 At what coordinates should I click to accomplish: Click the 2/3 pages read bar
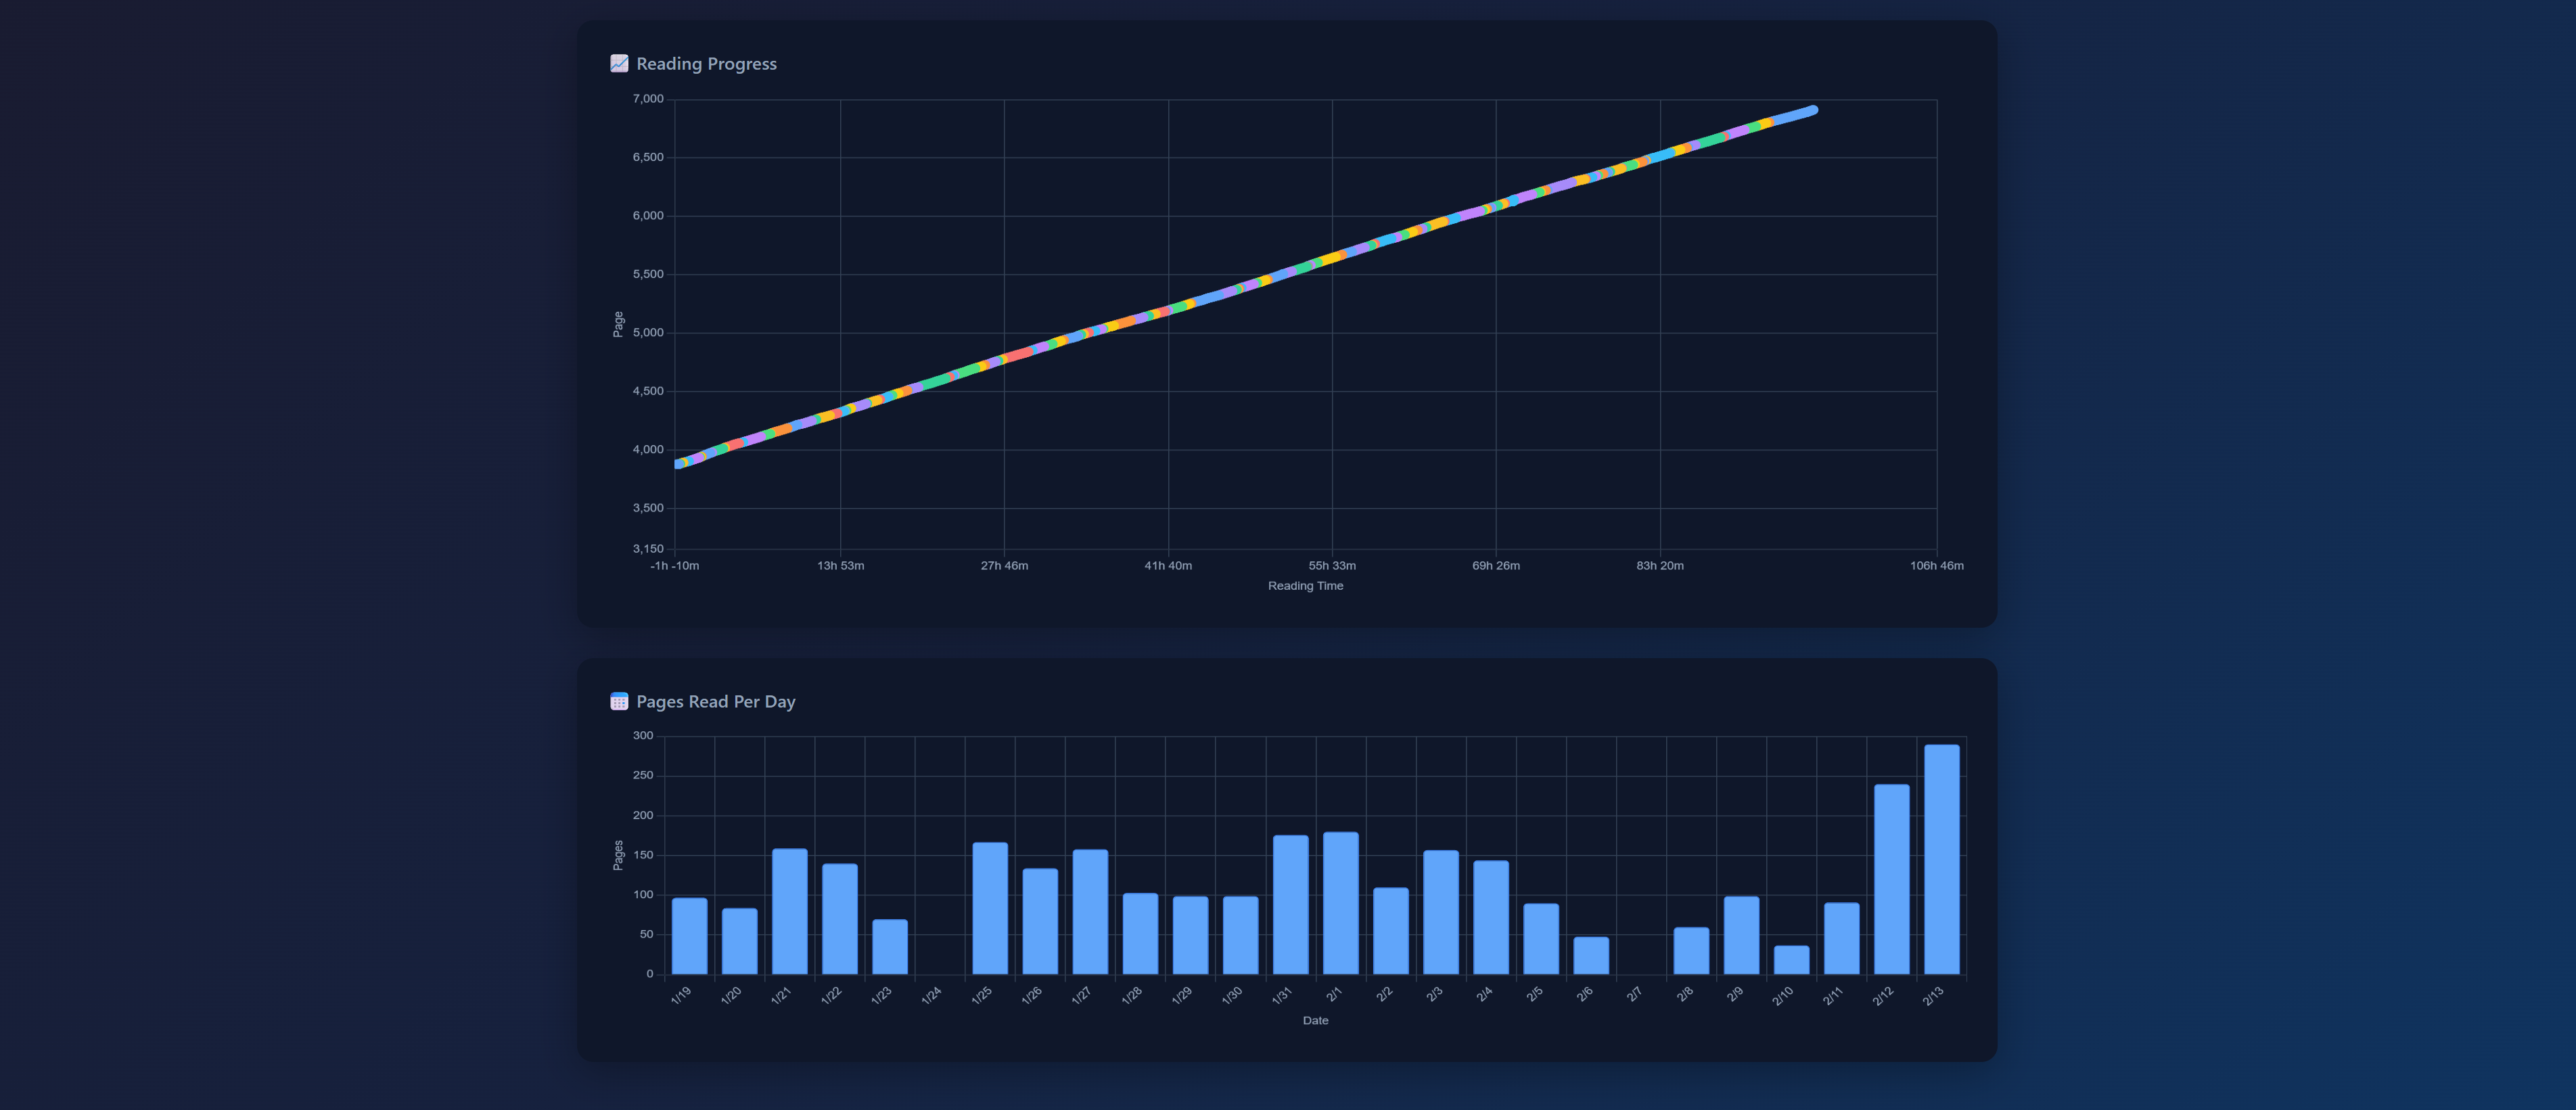[1440, 913]
